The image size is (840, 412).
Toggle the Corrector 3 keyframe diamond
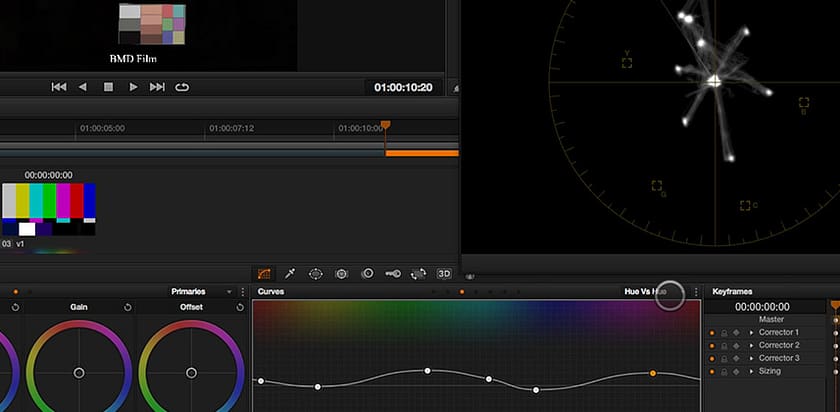737,358
